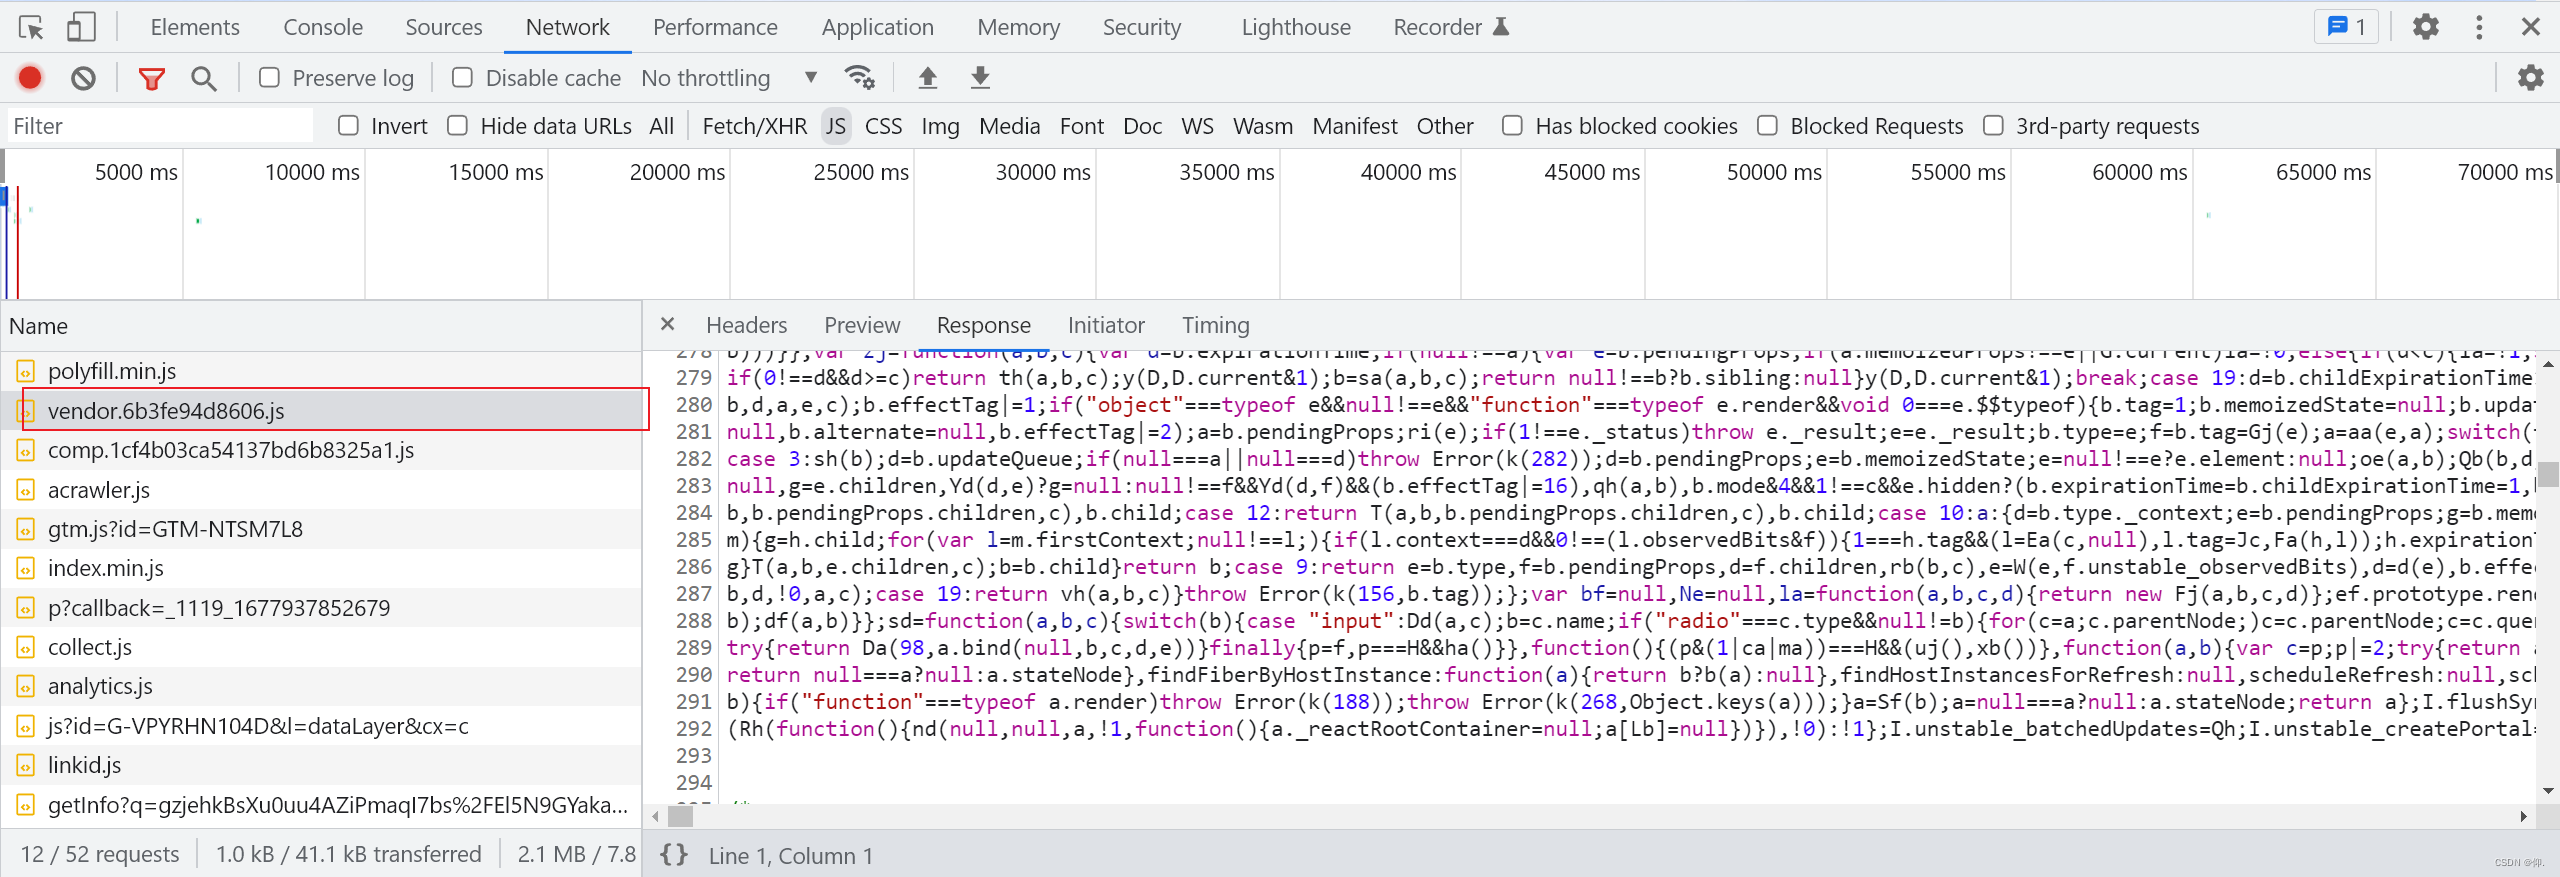Toggle the device toolbar icon
Image resolution: width=2560 pixels, height=877 pixels.
click(80, 27)
